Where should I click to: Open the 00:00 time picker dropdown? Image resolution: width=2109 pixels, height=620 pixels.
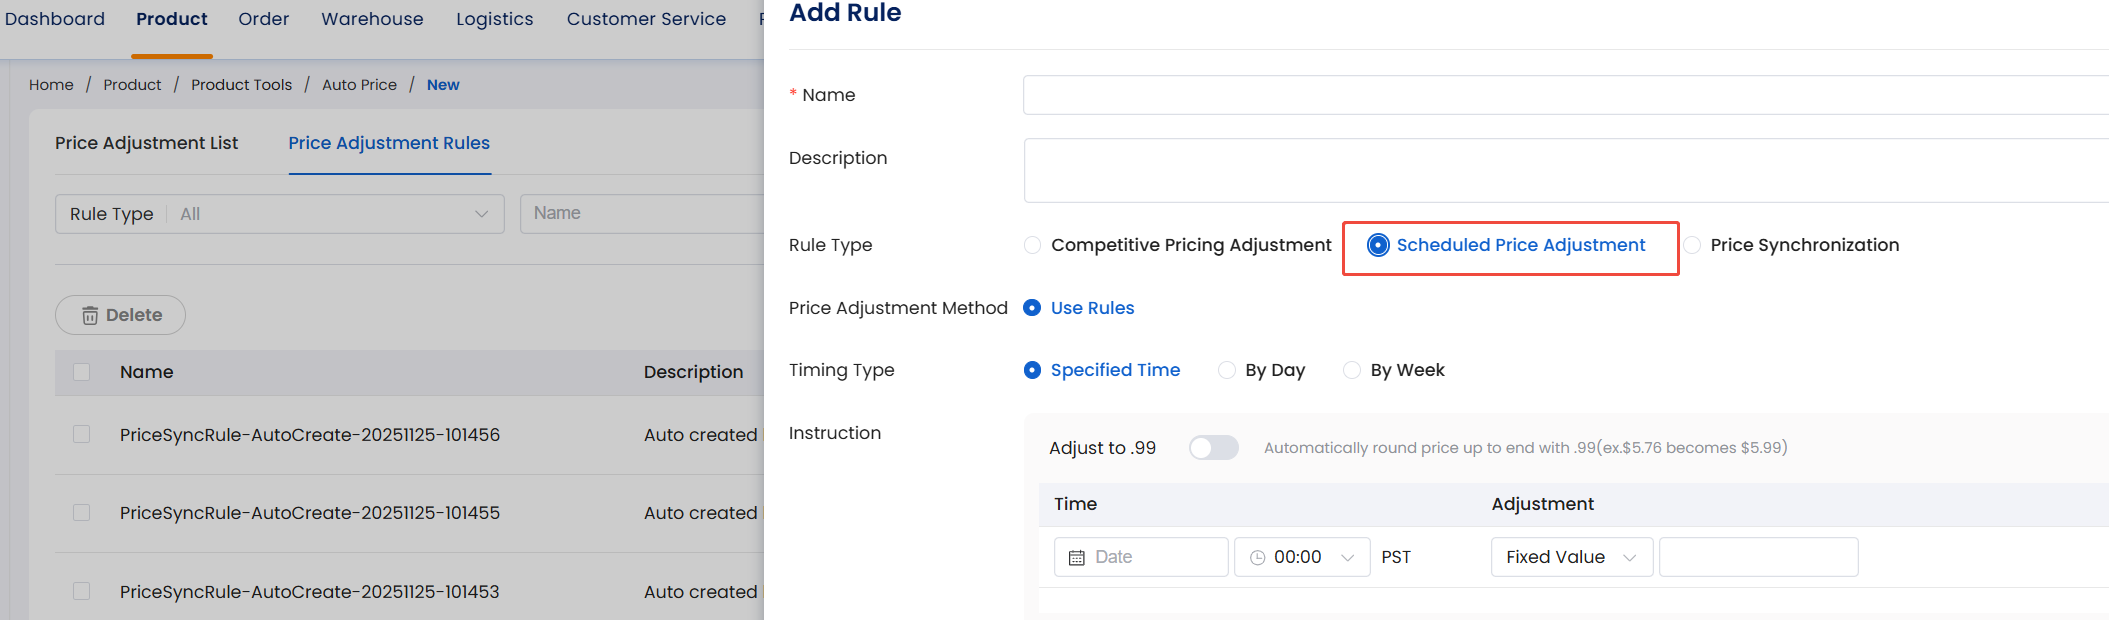click(x=1302, y=557)
